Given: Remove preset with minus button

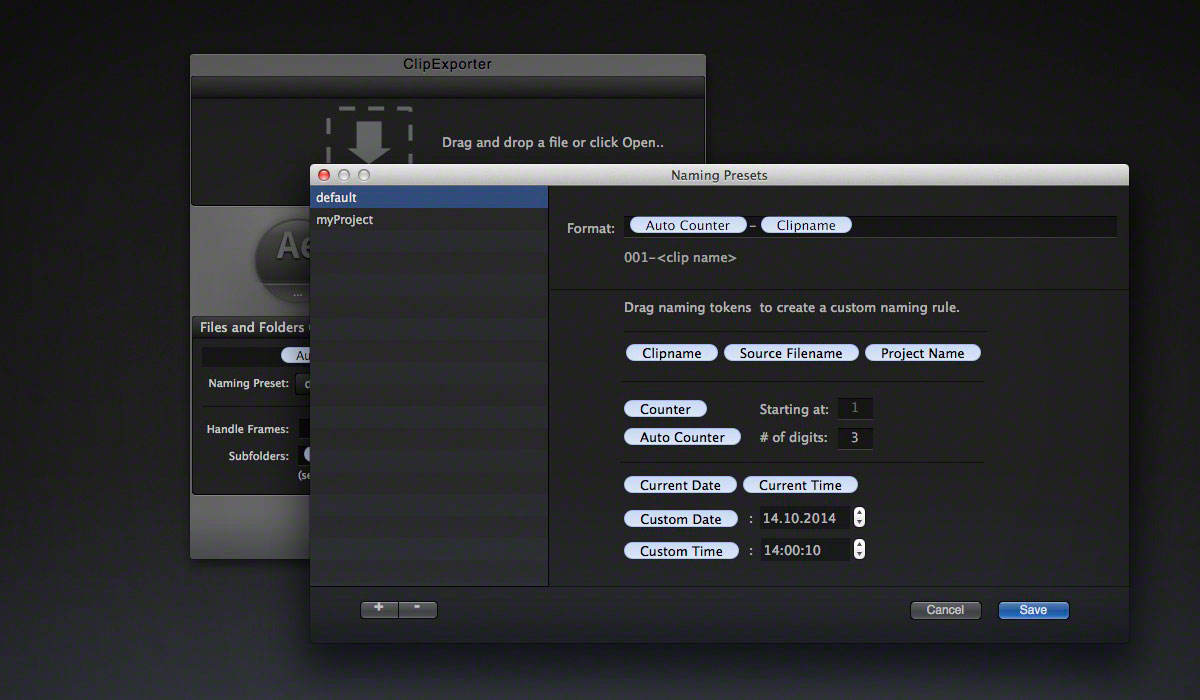Looking at the screenshot, I should tap(418, 609).
